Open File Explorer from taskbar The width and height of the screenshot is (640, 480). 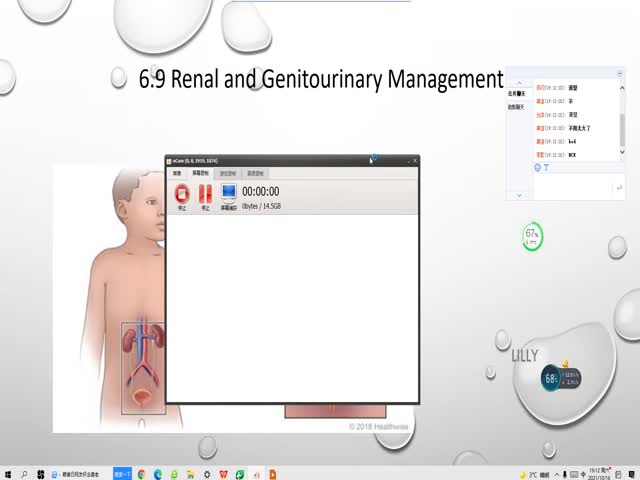pyautogui.click(x=191, y=474)
